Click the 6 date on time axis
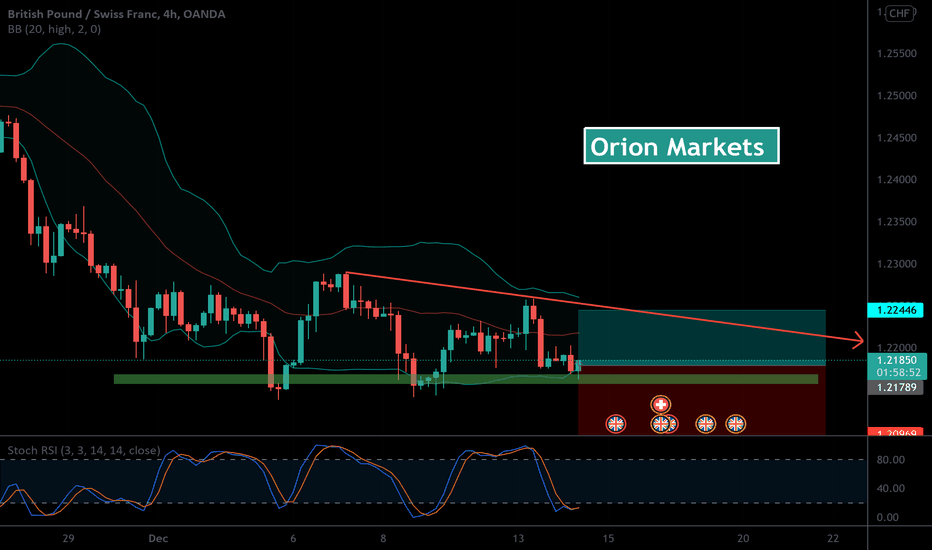This screenshot has width=932, height=550. click(293, 539)
